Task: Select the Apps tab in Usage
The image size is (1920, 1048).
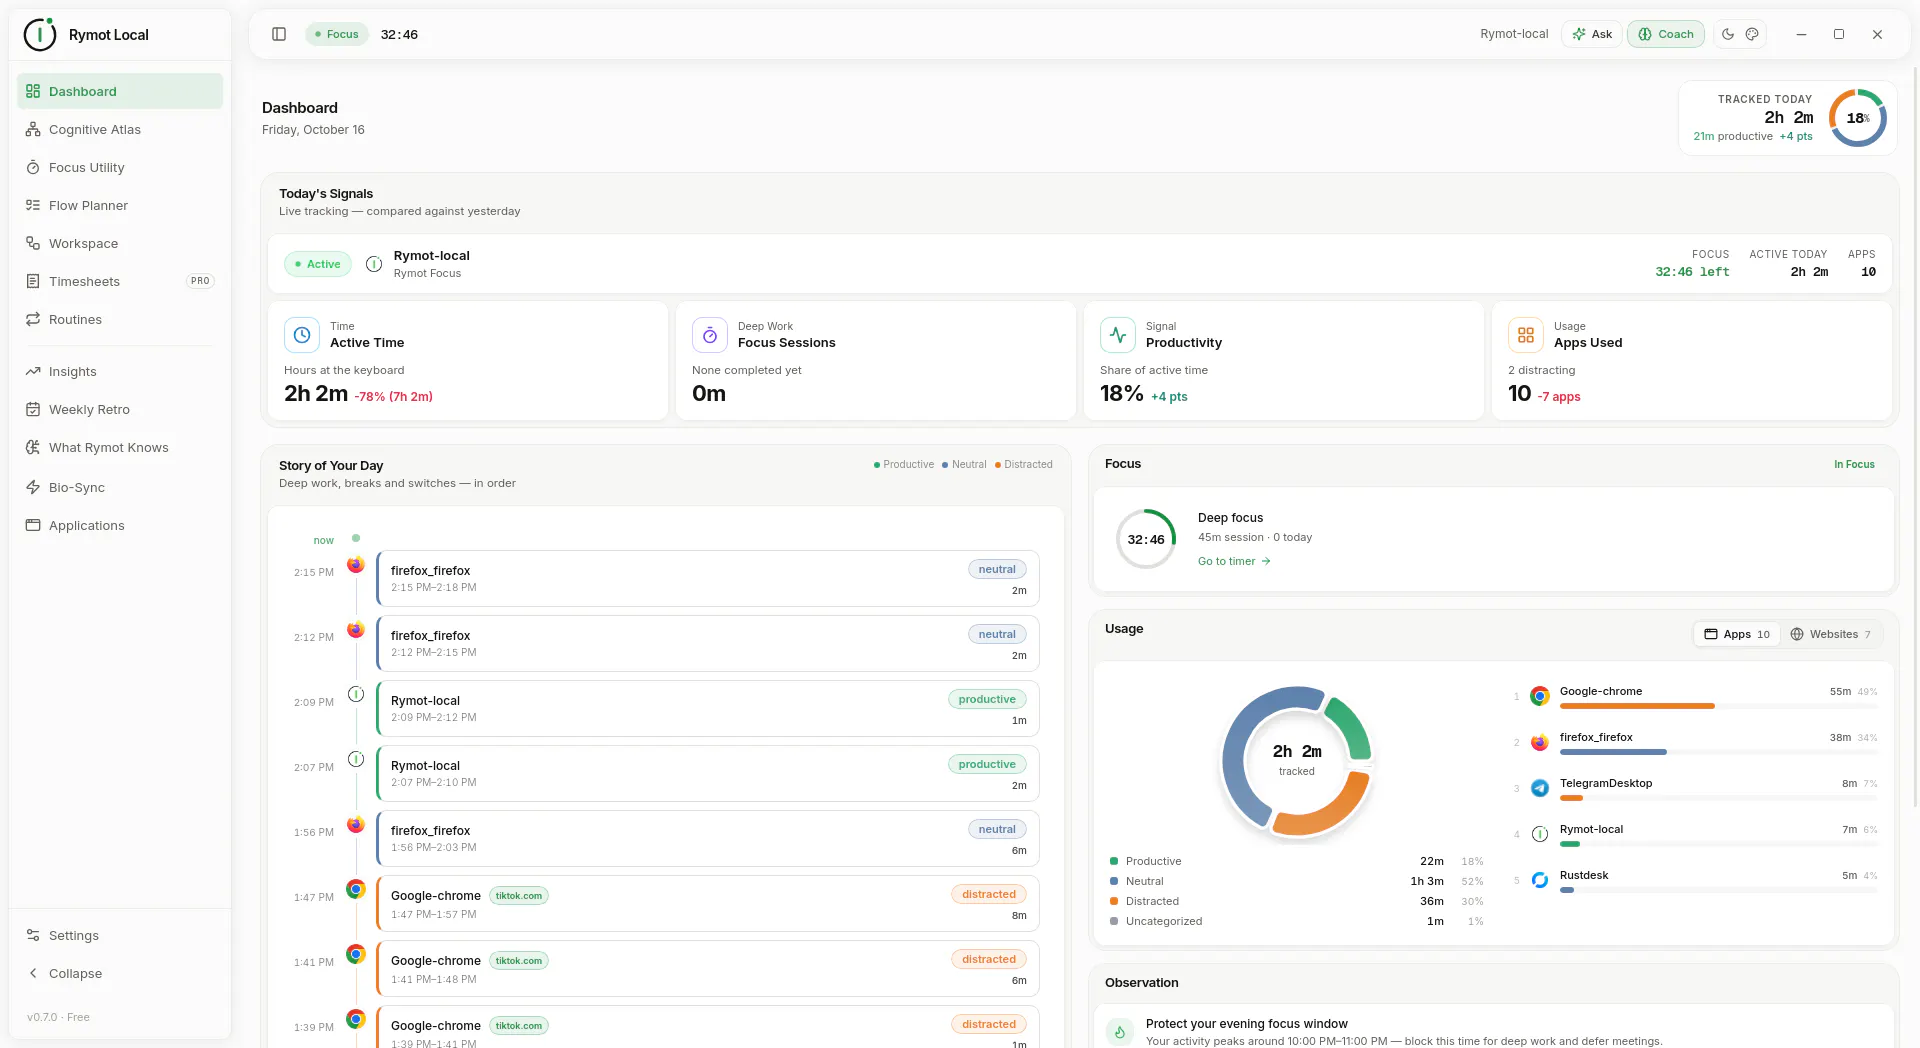Action: tap(1737, 634)
